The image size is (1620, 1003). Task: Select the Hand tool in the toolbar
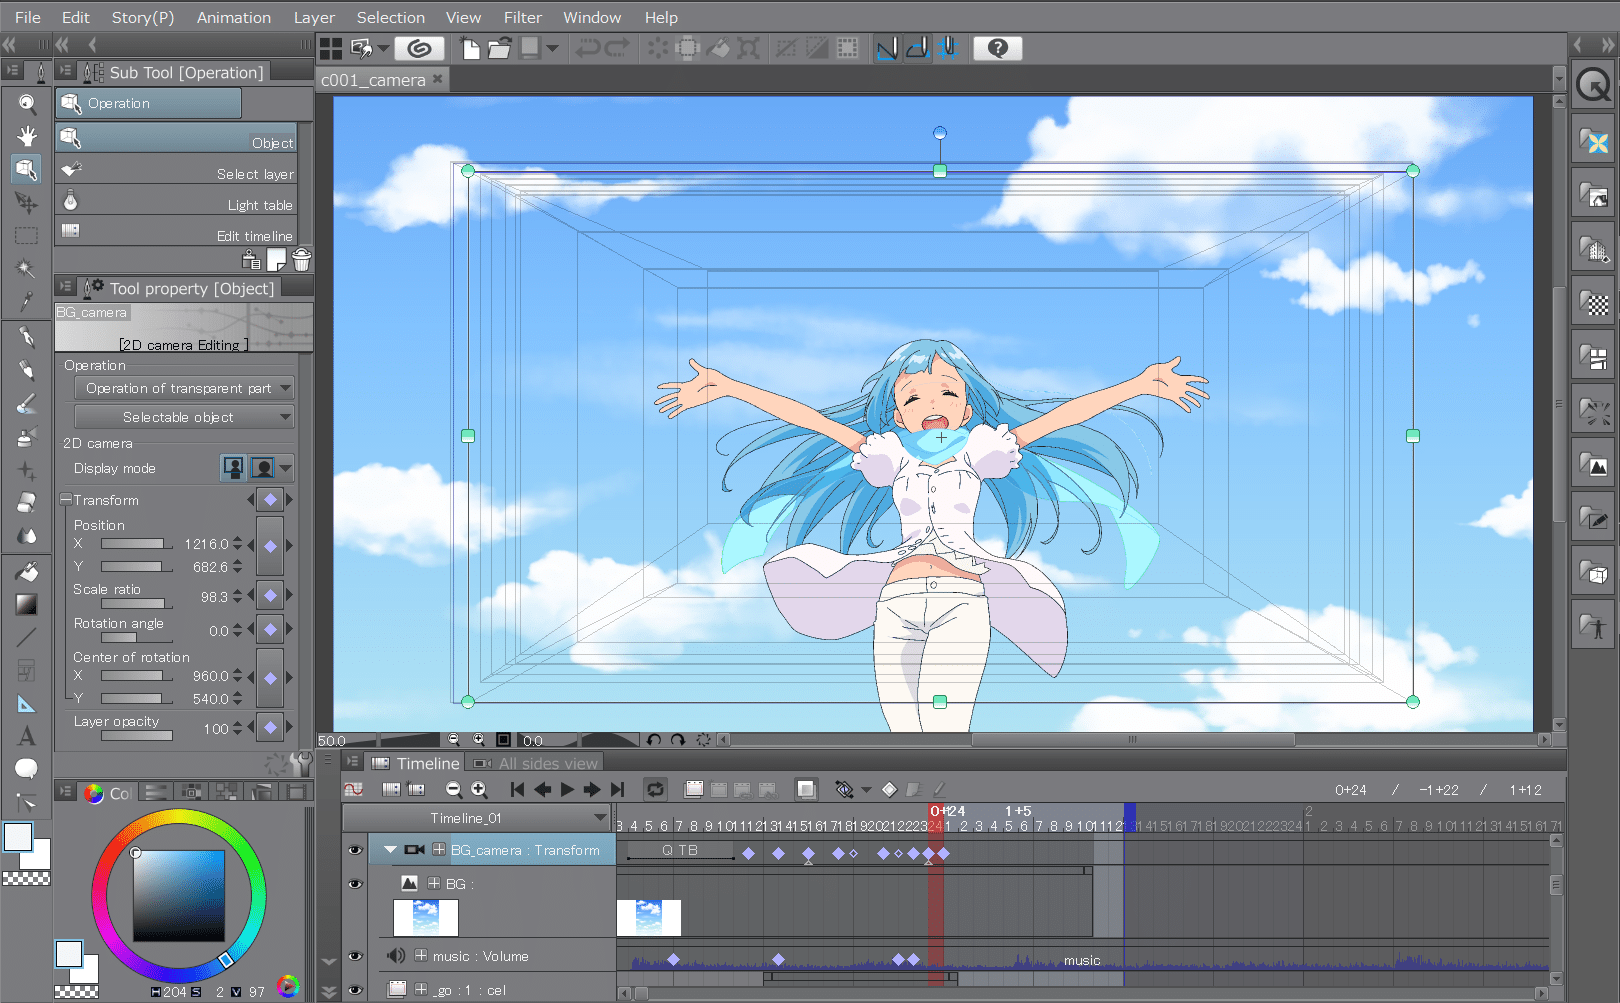point(27,137)
